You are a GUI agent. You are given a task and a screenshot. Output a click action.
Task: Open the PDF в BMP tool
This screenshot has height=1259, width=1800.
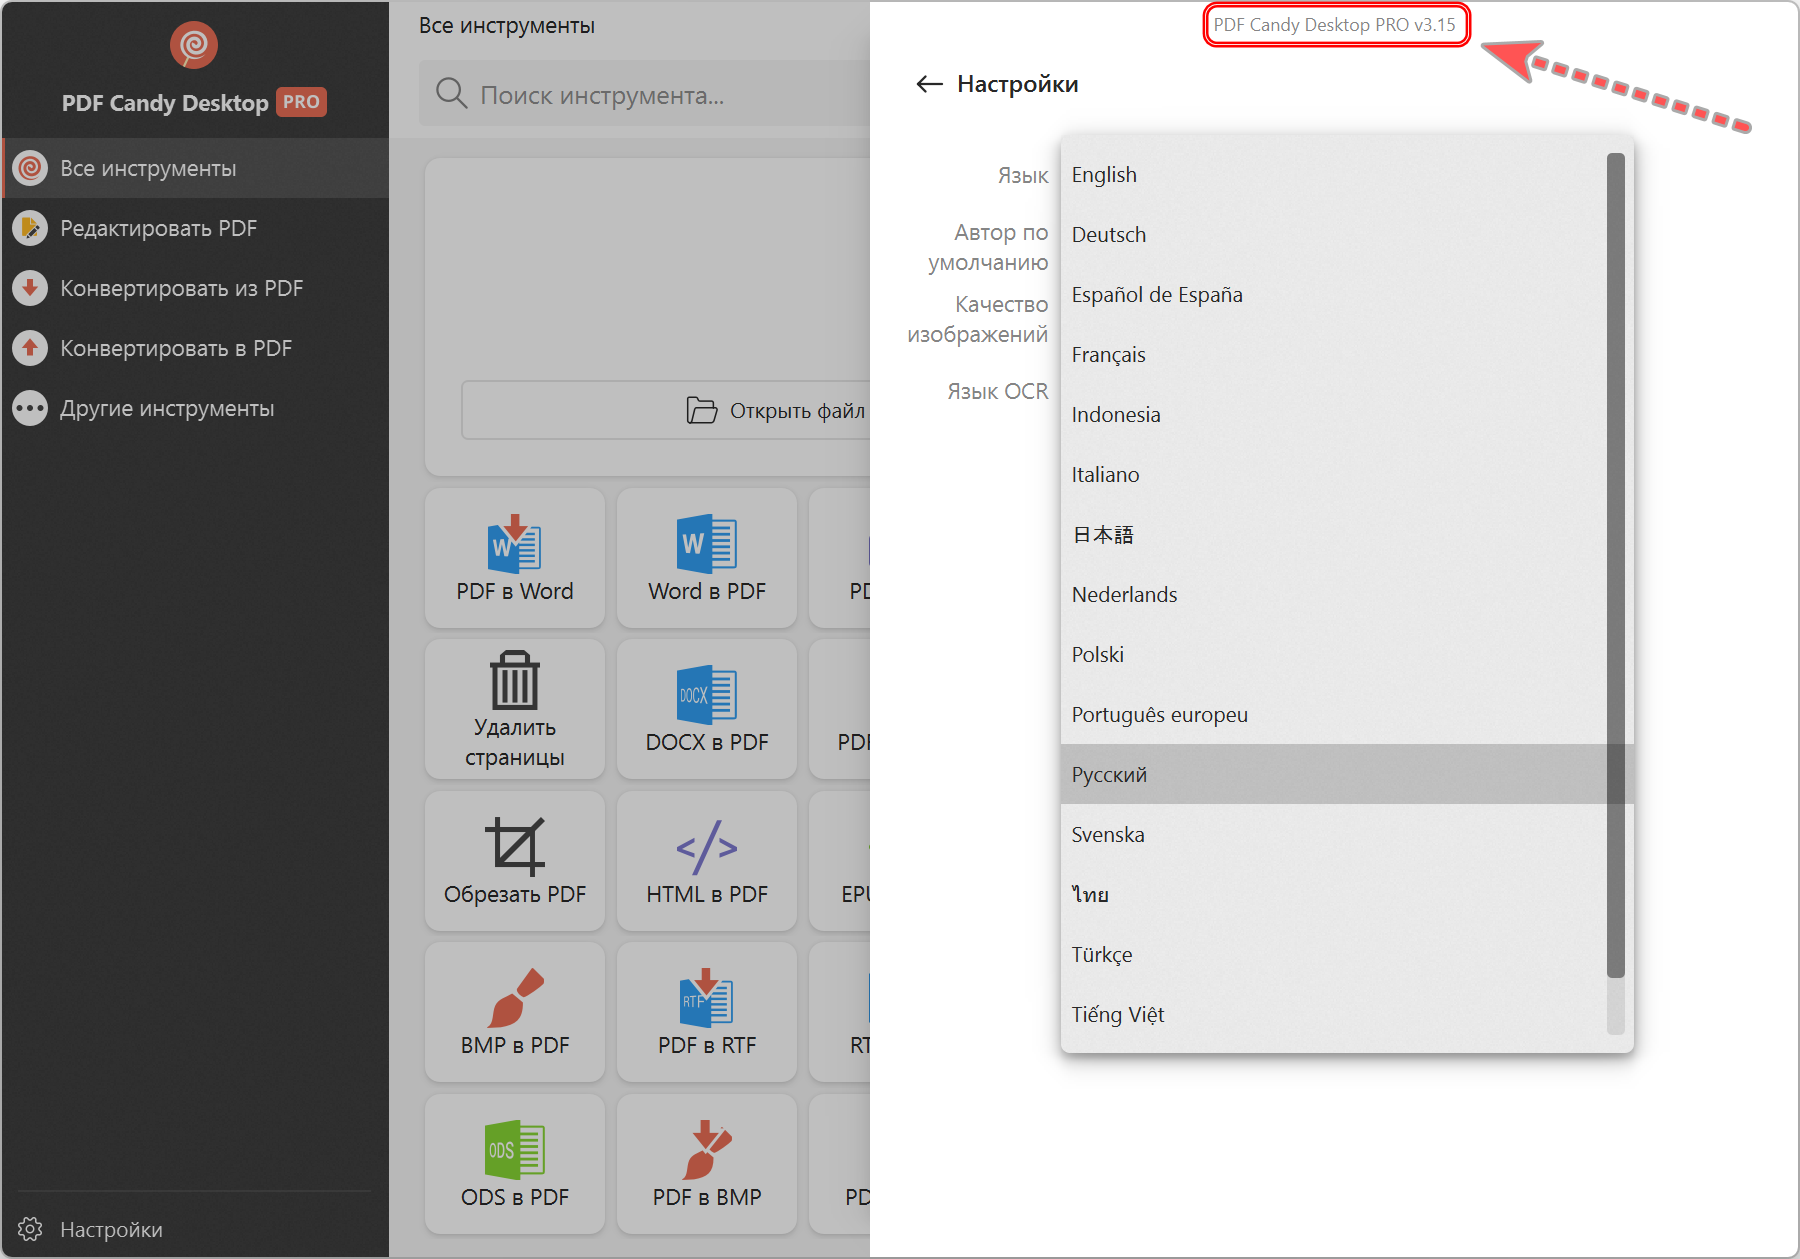pos(707,1164)
